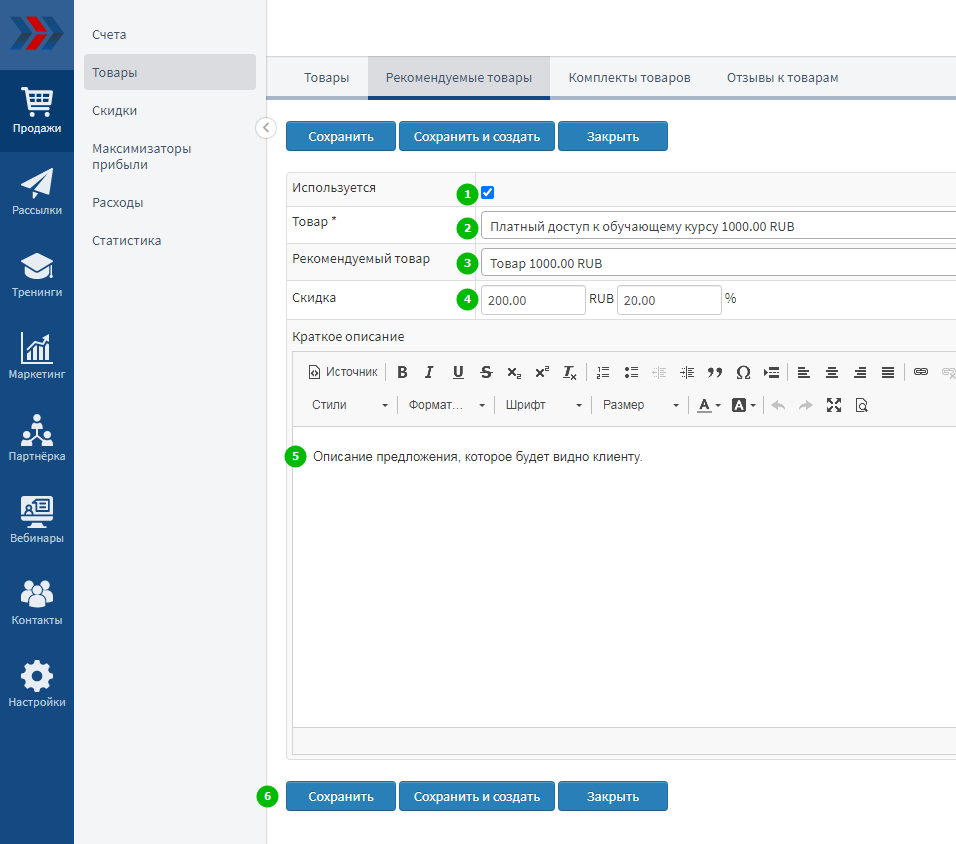Insert a block quote
956x844 pixels.
715,372
